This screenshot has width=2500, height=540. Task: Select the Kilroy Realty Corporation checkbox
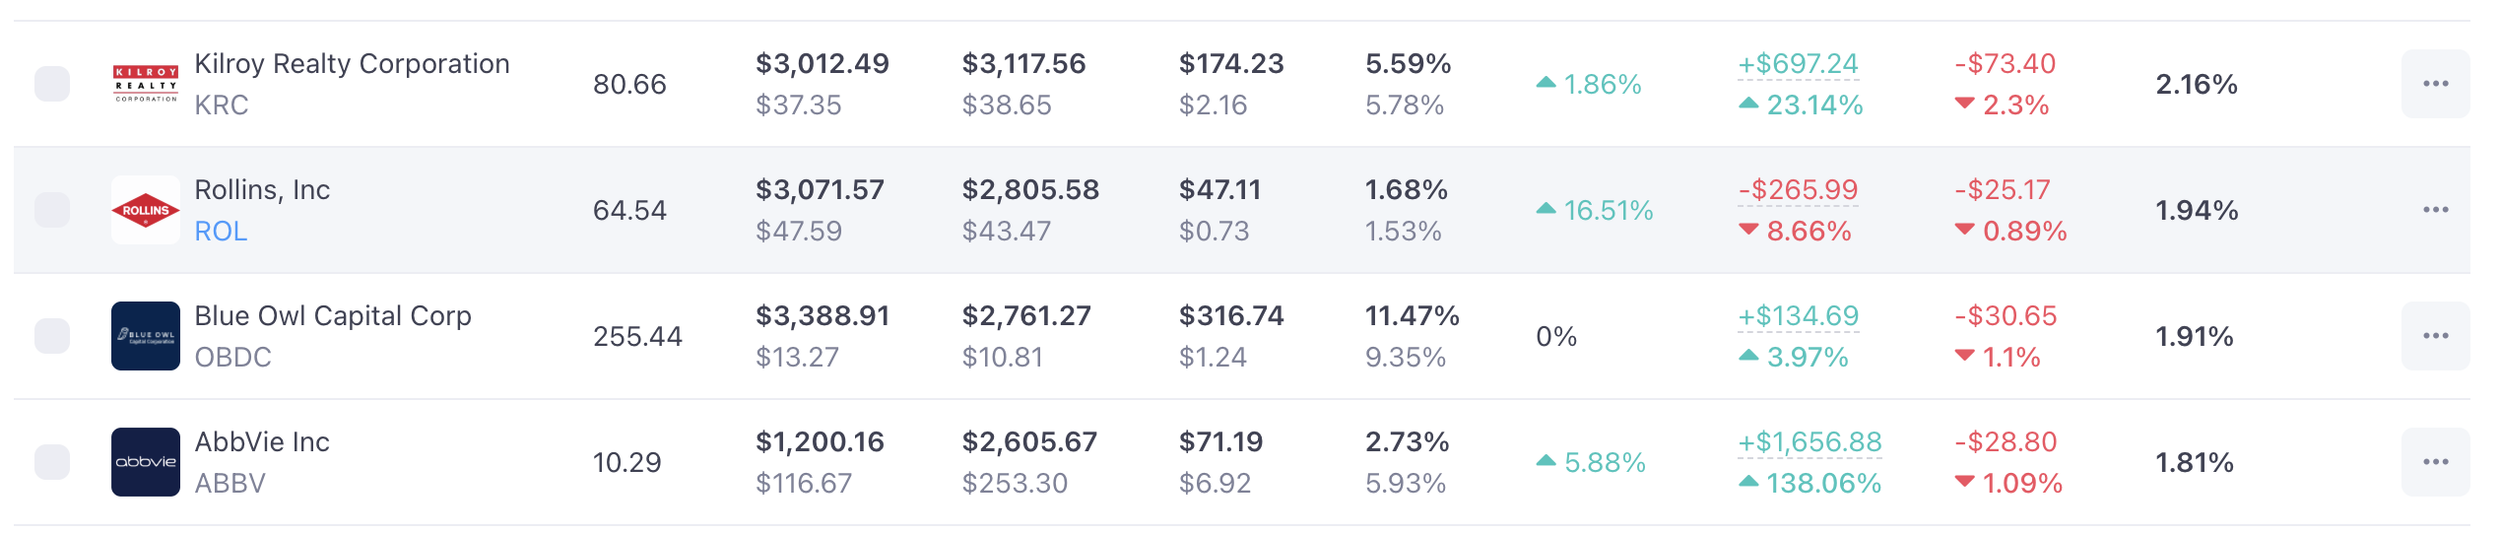click(x=52, y=84)
